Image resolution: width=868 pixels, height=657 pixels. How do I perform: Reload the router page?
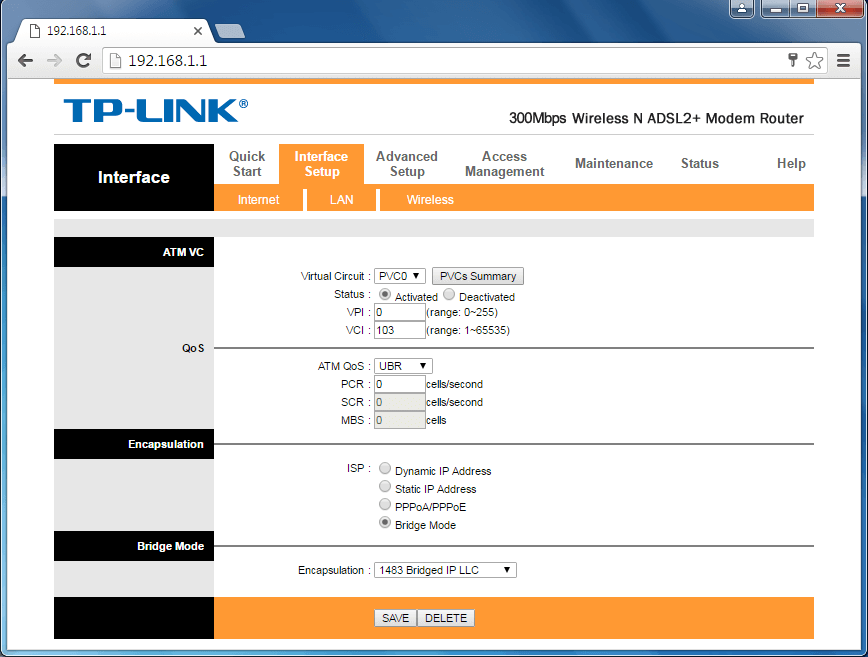pos(84,60)
